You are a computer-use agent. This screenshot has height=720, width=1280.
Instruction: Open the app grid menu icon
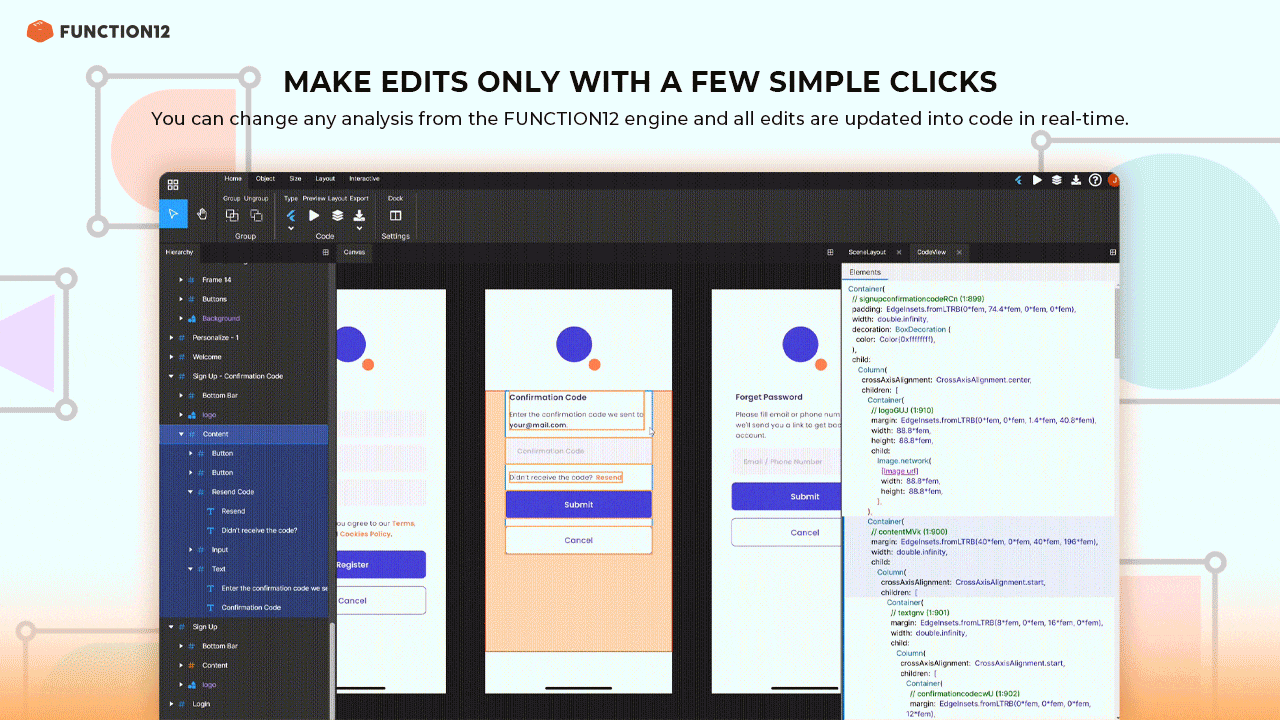(x=173, y=185)
